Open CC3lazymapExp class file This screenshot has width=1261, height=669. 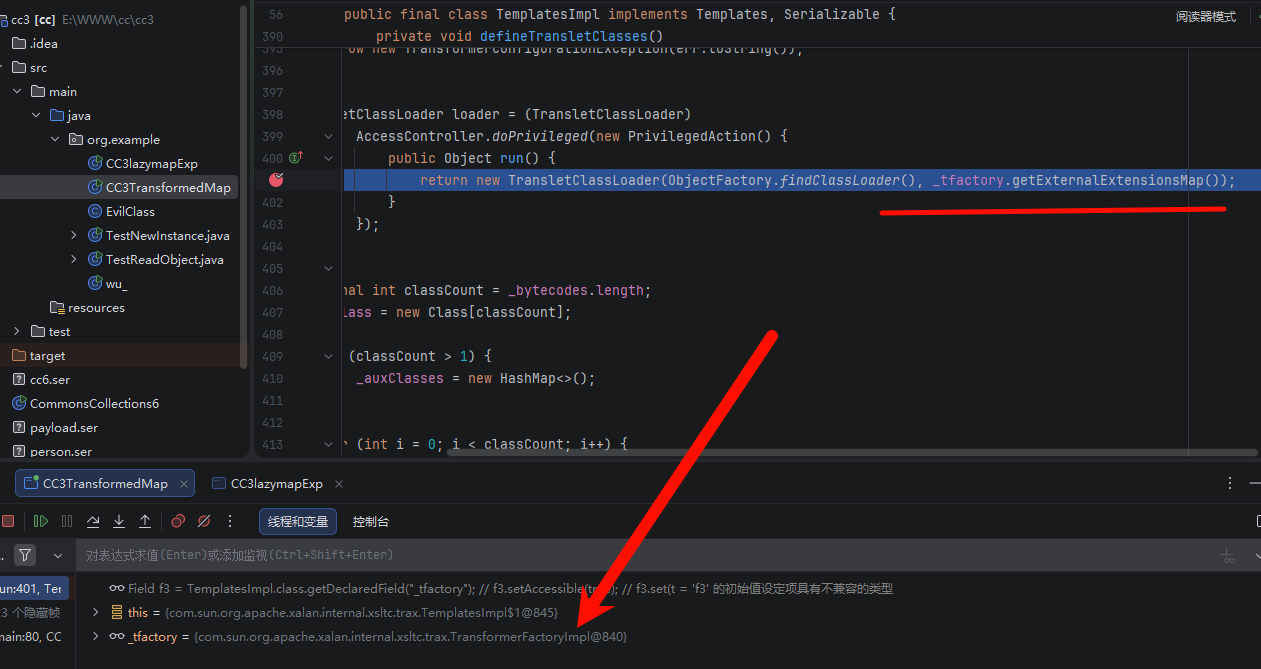click(151, 163)
